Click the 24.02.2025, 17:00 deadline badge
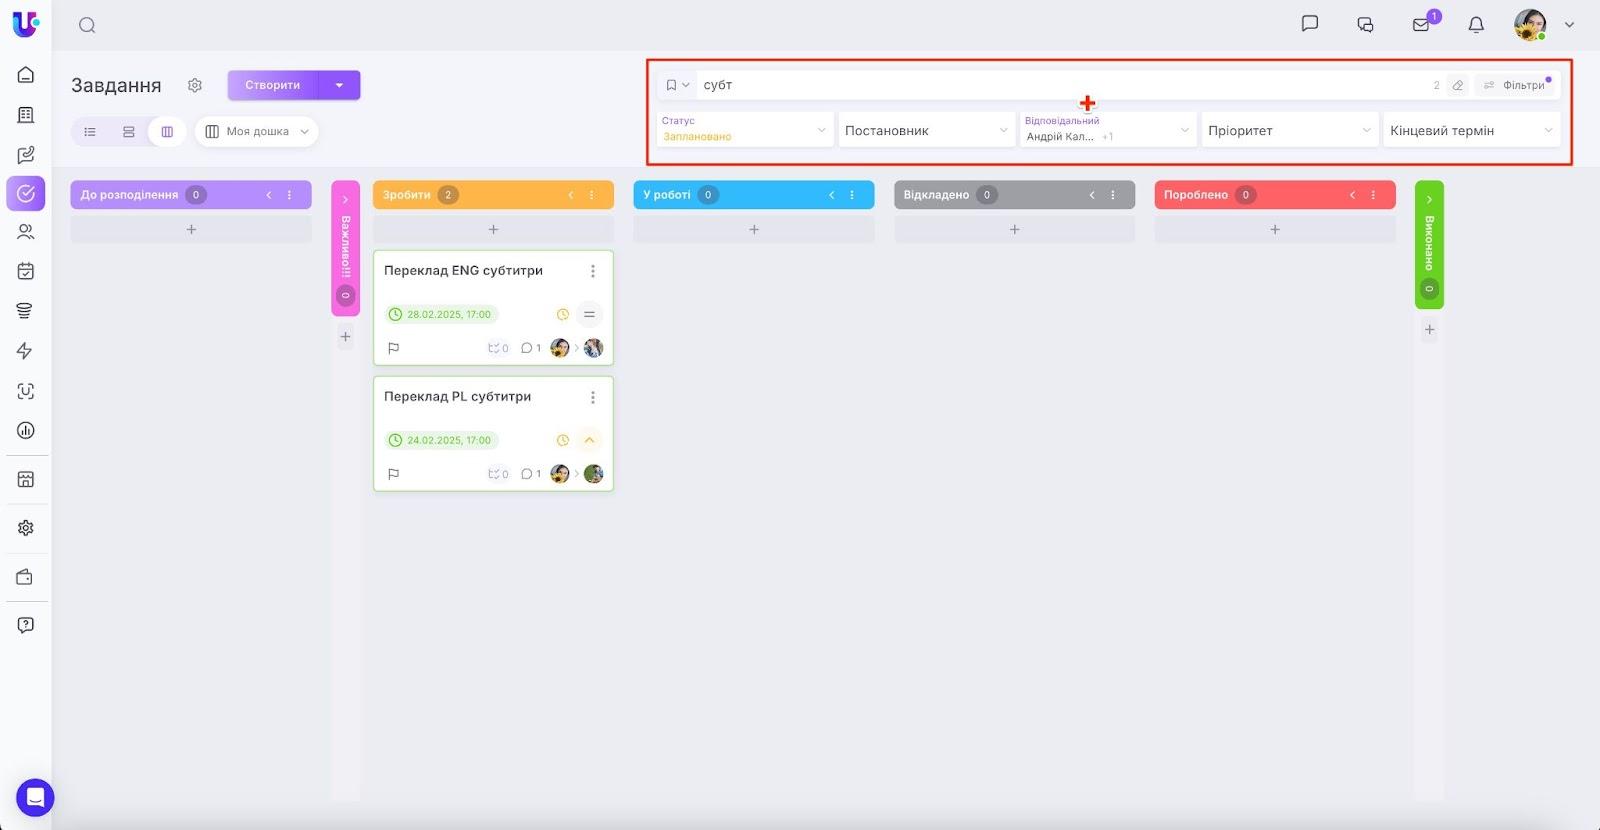 (441, 440)
